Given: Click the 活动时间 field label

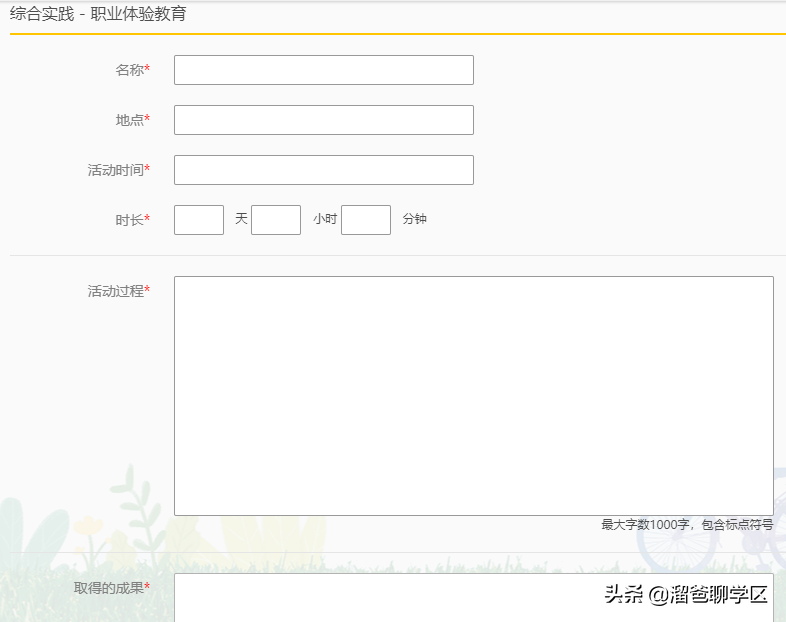Looking at the screenshot, I should coord(119,170).
